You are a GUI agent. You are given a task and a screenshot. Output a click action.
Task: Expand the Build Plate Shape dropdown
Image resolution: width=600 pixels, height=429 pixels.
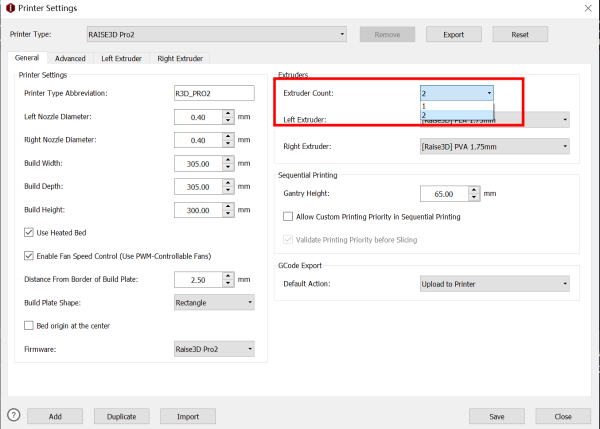[x=213, y=301]
